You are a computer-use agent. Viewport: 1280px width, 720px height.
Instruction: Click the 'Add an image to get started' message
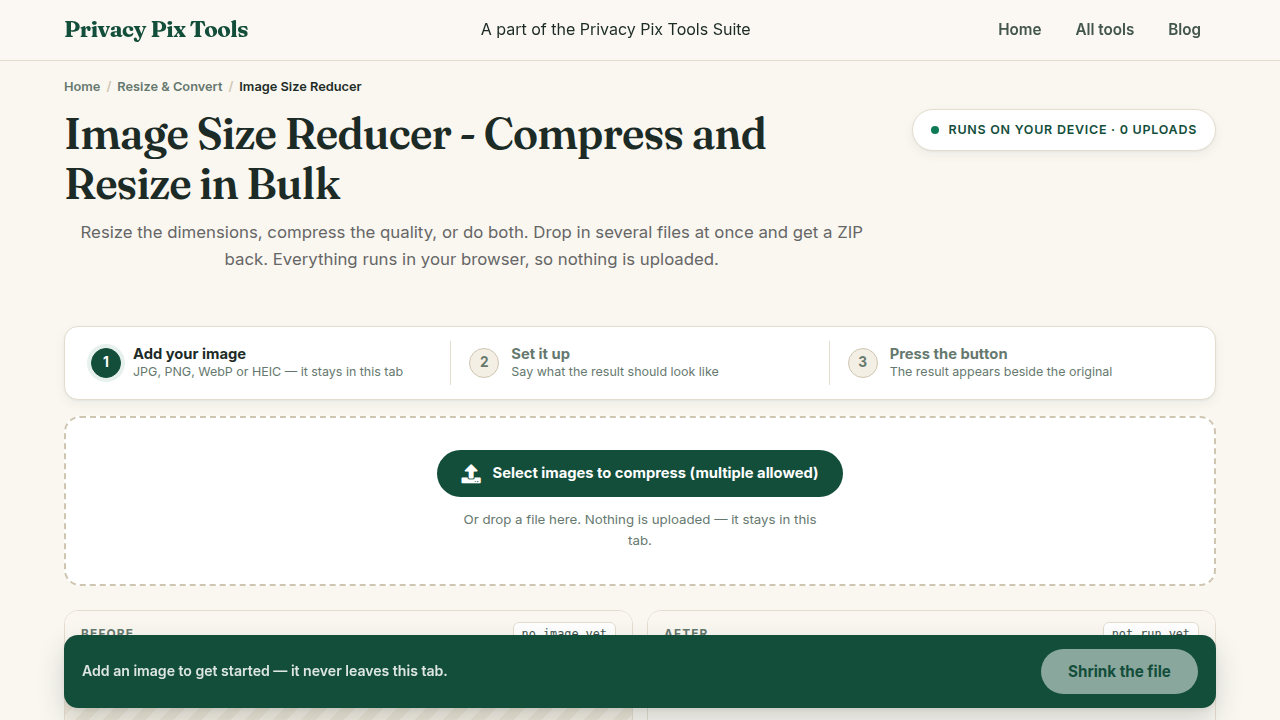[264, 671]
